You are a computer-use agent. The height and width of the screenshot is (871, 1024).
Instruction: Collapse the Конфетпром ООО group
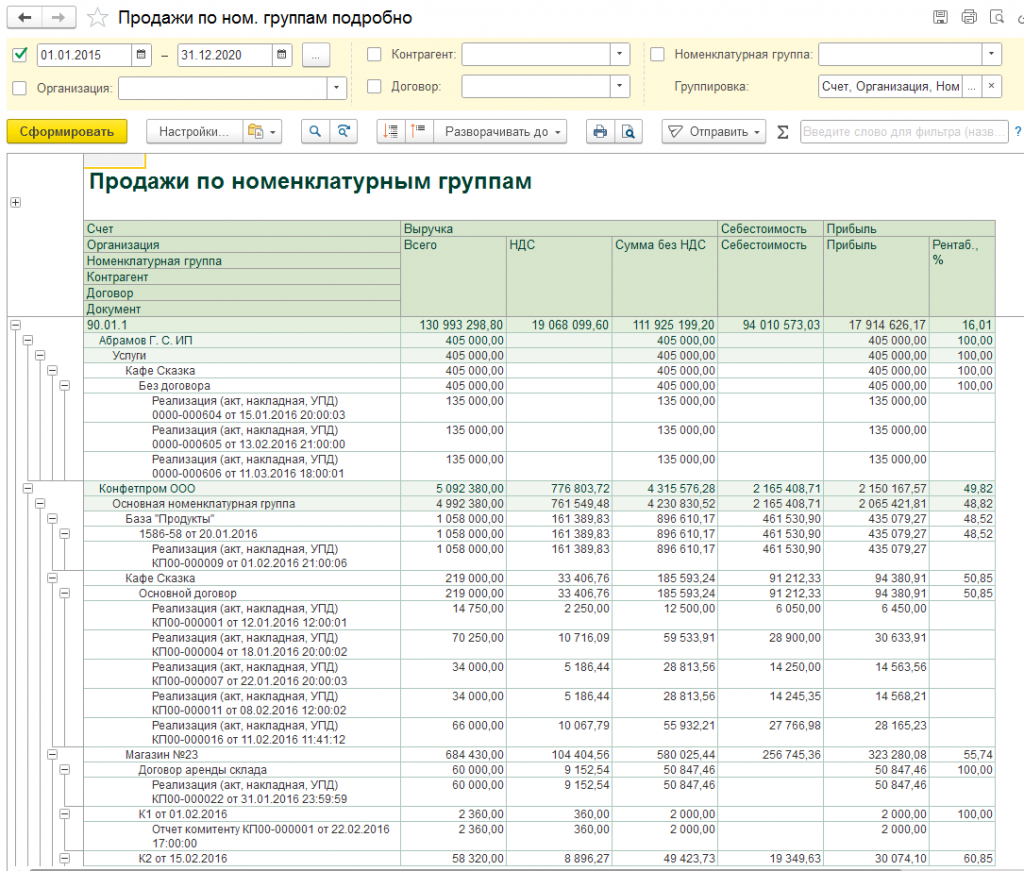pos(27,488)
